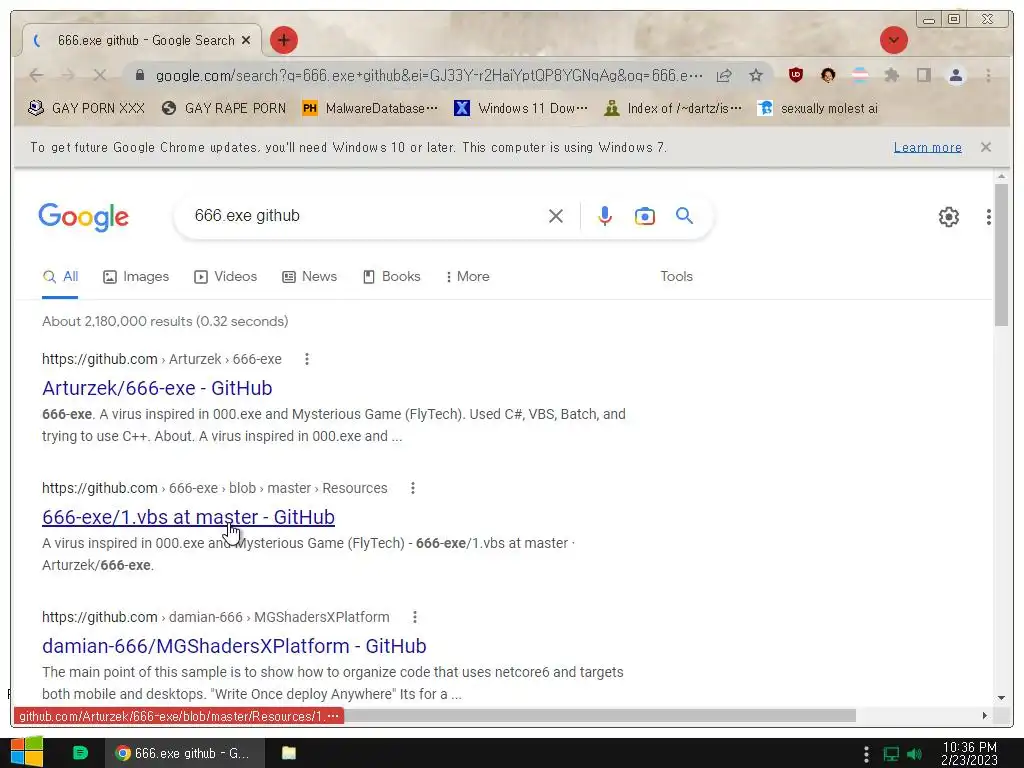Open options for 1.vbs Resources result
This screenshot has height=768, width=1024.
(413, 488)
